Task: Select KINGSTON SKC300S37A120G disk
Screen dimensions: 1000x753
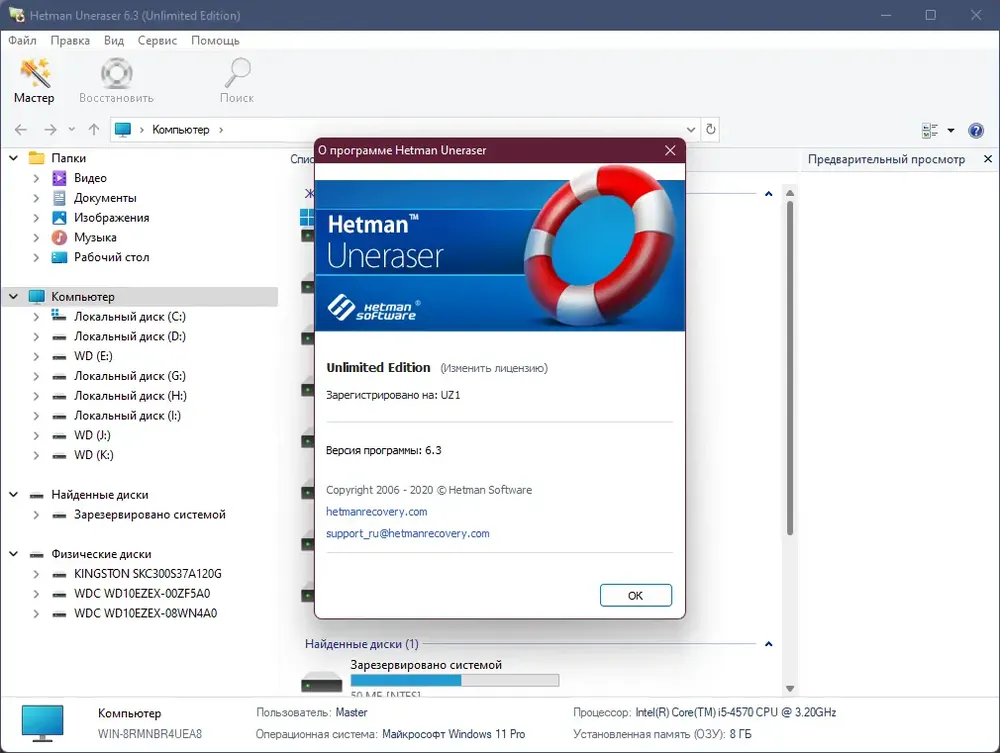Action: 147,574
